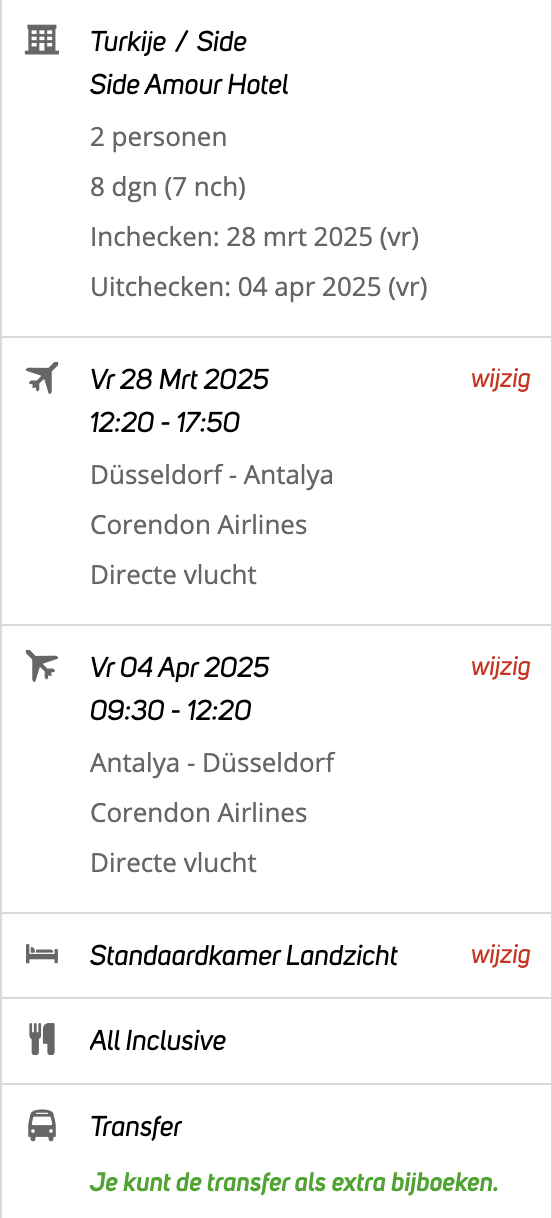Click the Düsseldorf - Antalya route text
This screenshot has height=1218, width=552.
pos(212,474)
